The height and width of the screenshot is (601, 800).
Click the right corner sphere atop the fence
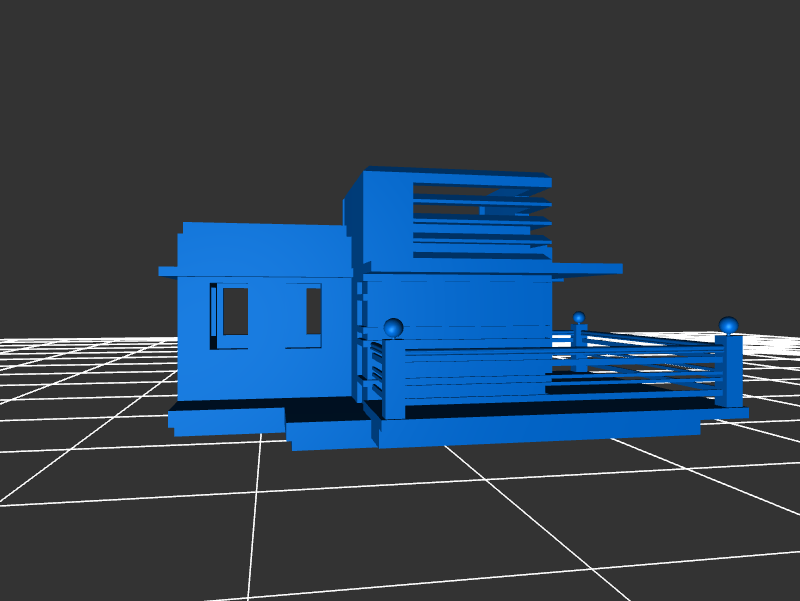(x=728, y=325)
